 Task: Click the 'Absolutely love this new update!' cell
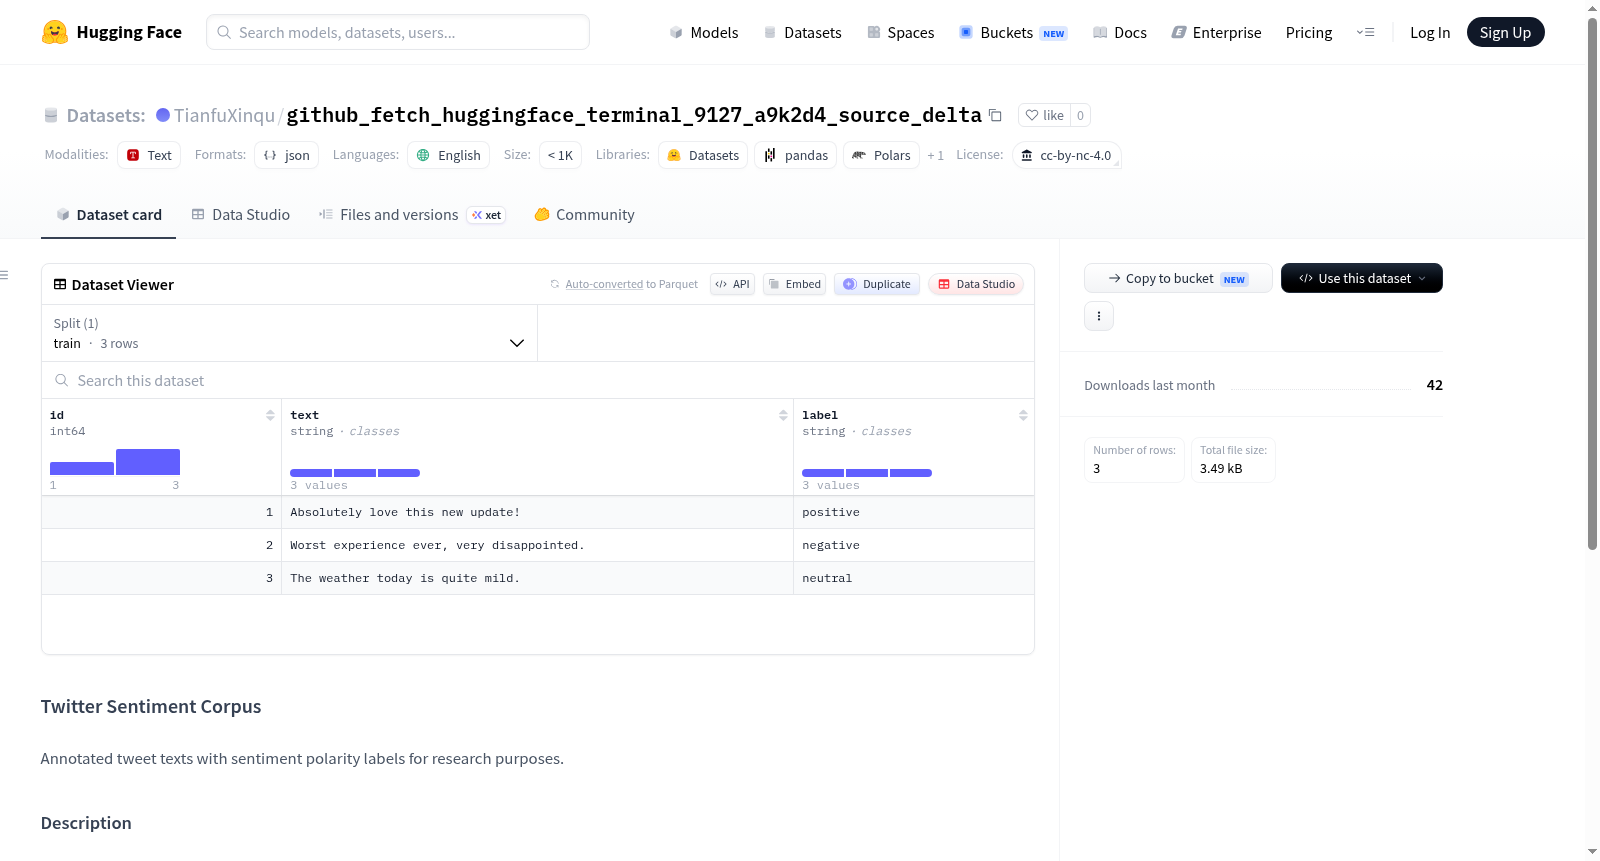click(x=537, y=512)
